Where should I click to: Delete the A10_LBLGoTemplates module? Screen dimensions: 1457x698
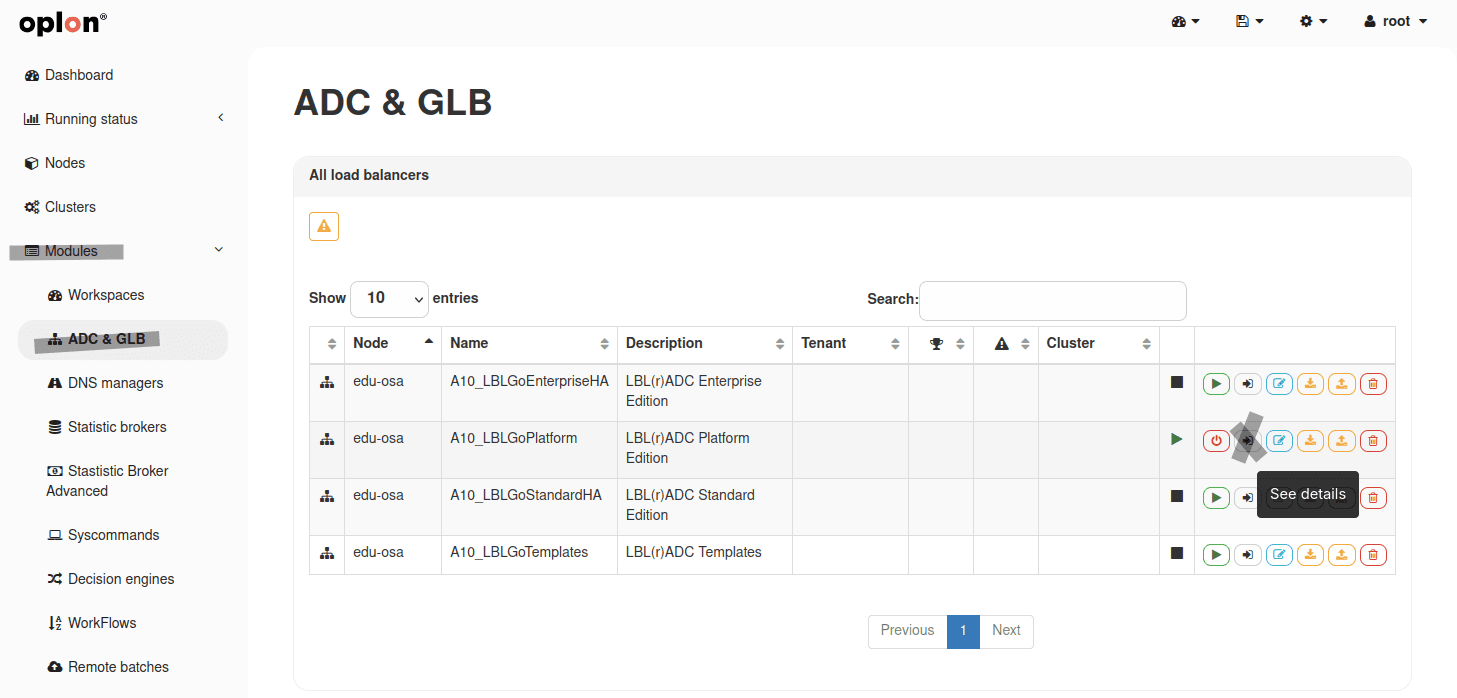click(1373, 554)
